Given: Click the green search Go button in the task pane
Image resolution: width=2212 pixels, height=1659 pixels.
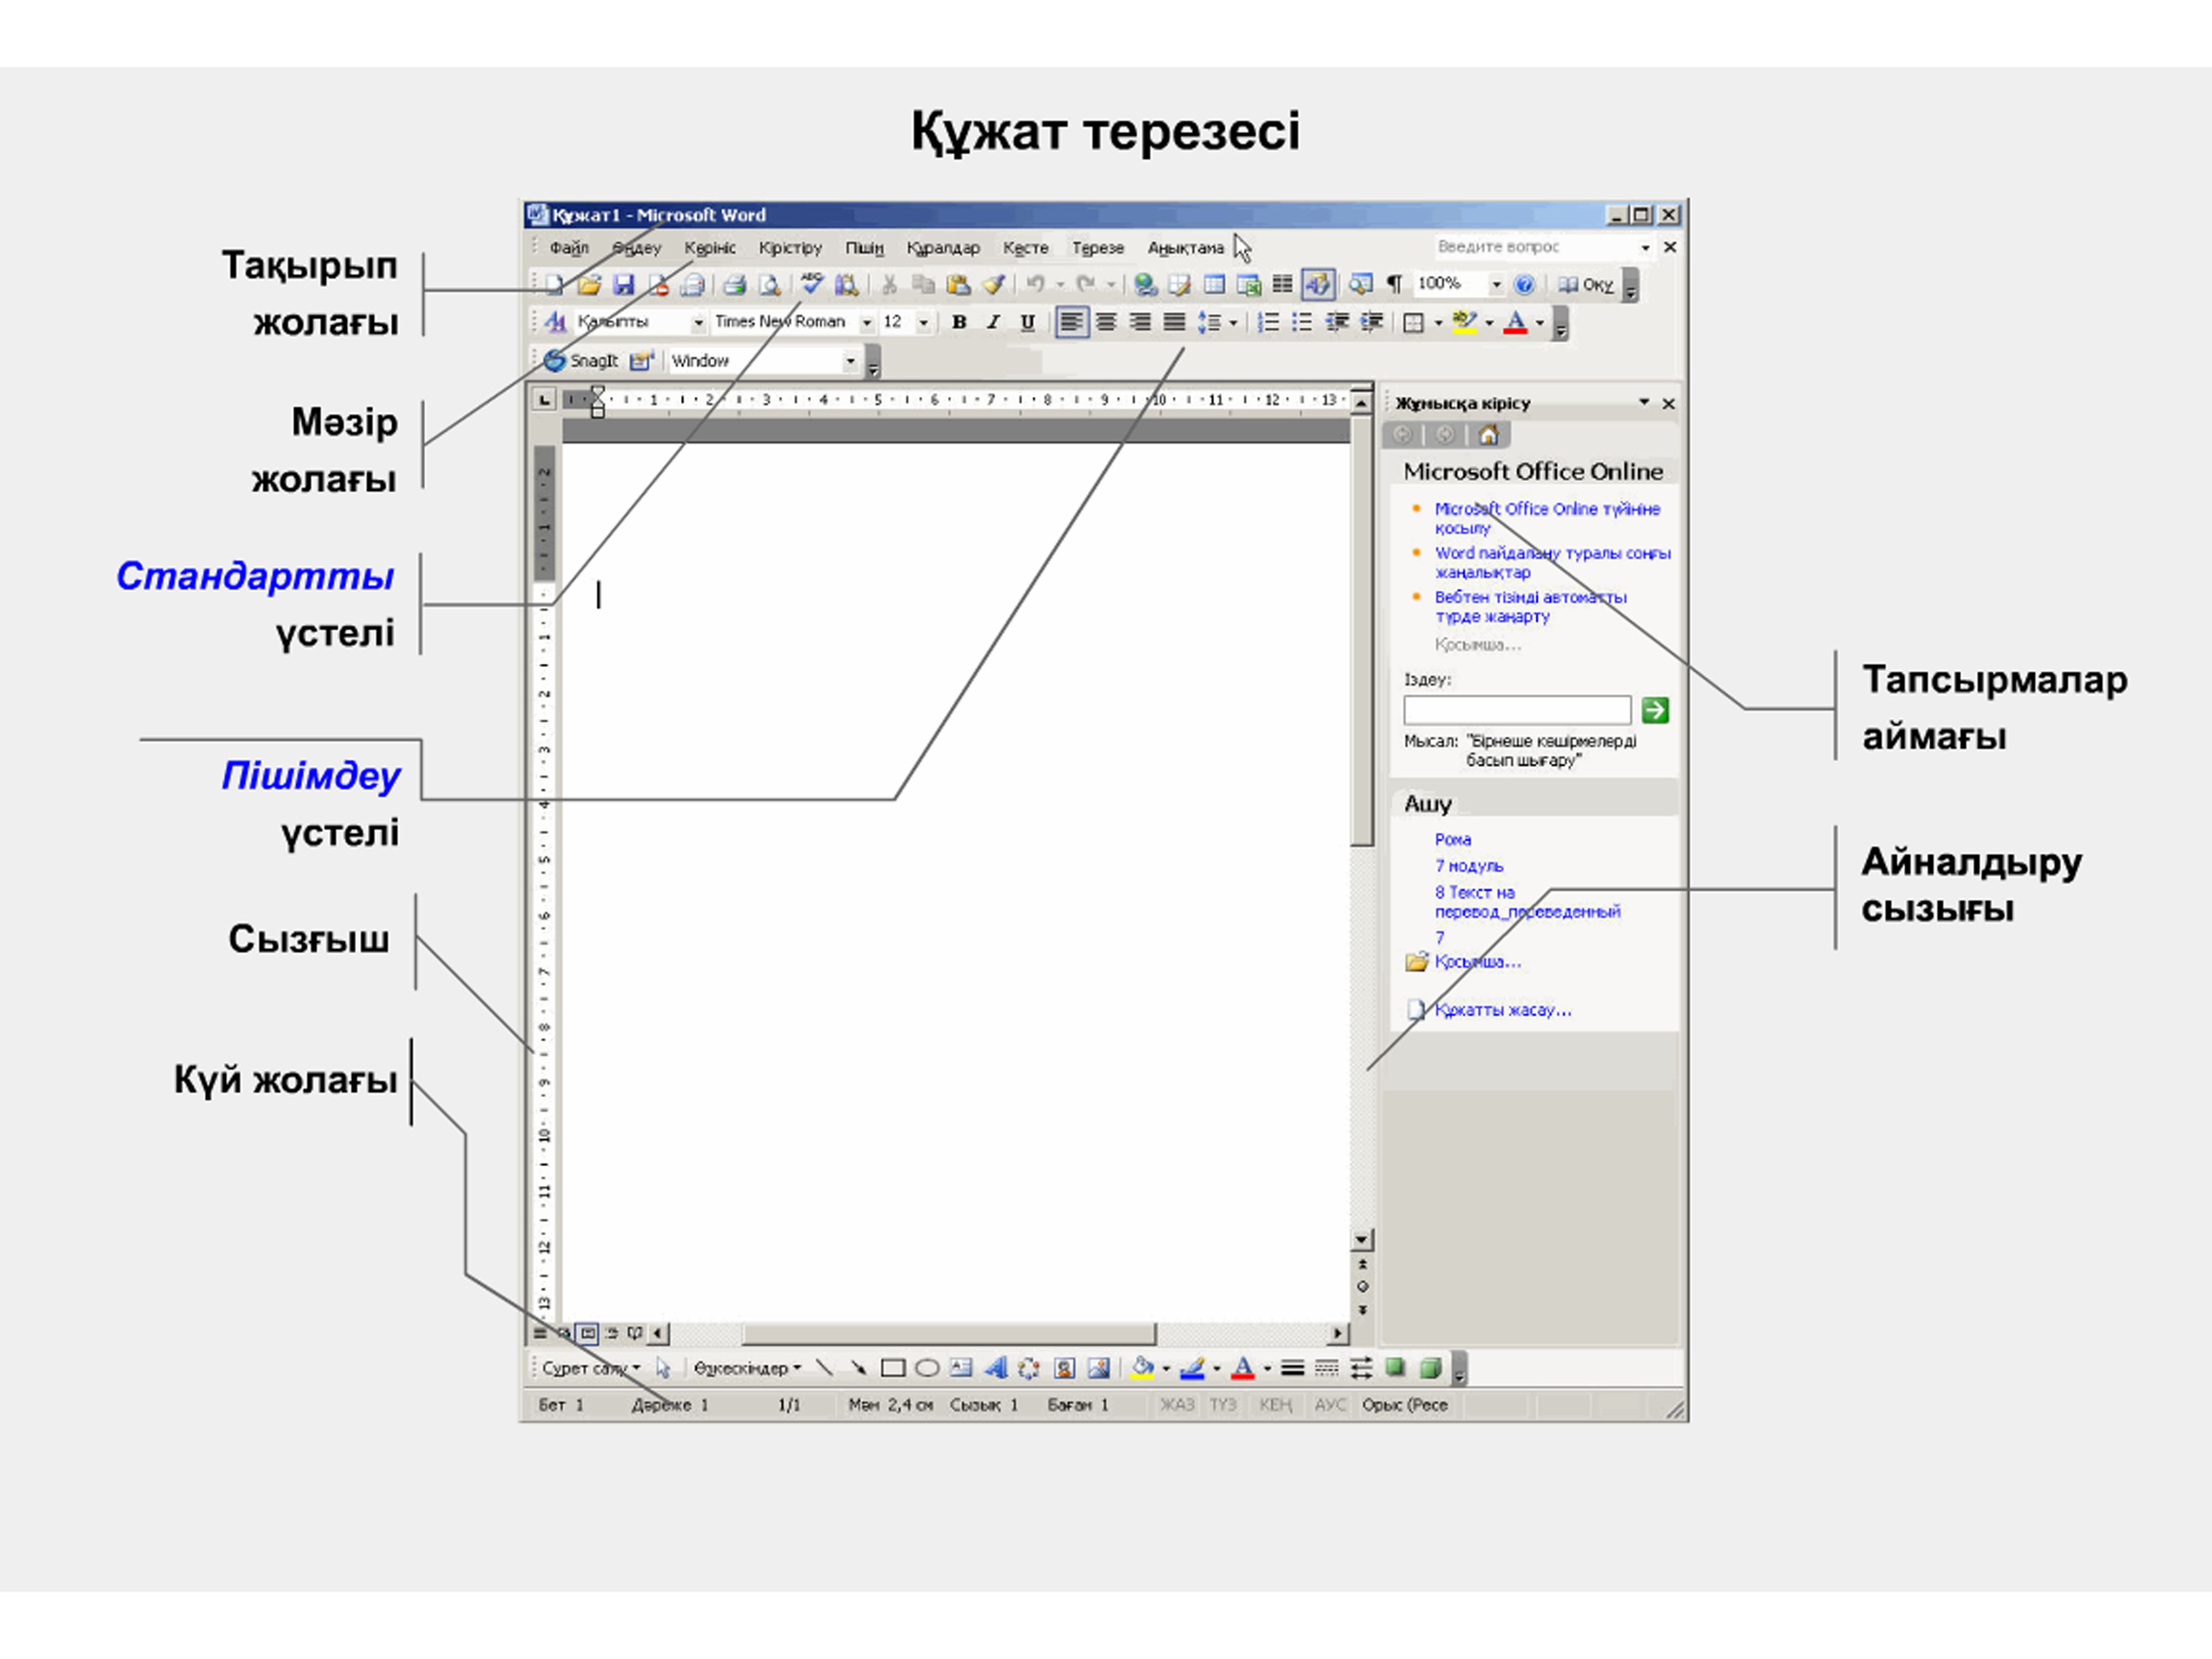Looking at the screenshot, I should click(x=1655, y=710).
